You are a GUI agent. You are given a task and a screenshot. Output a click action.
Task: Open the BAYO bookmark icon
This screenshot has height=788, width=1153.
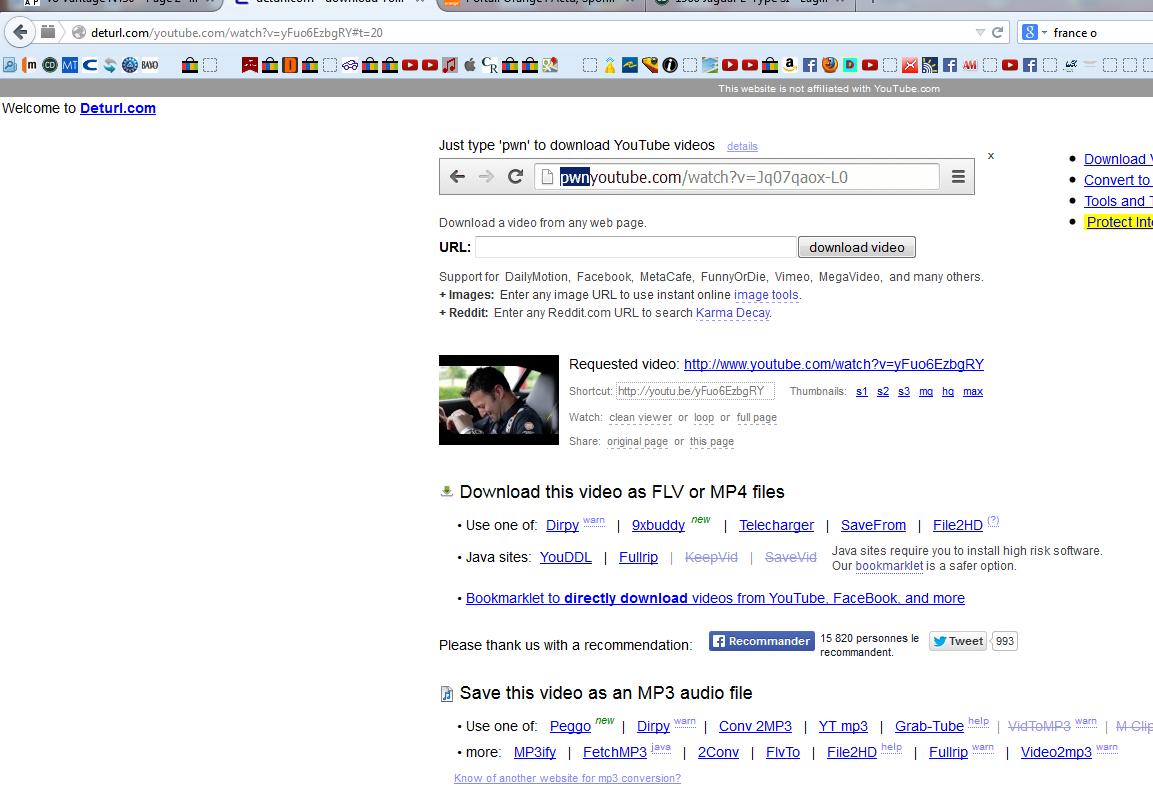(x=150, y=65)
